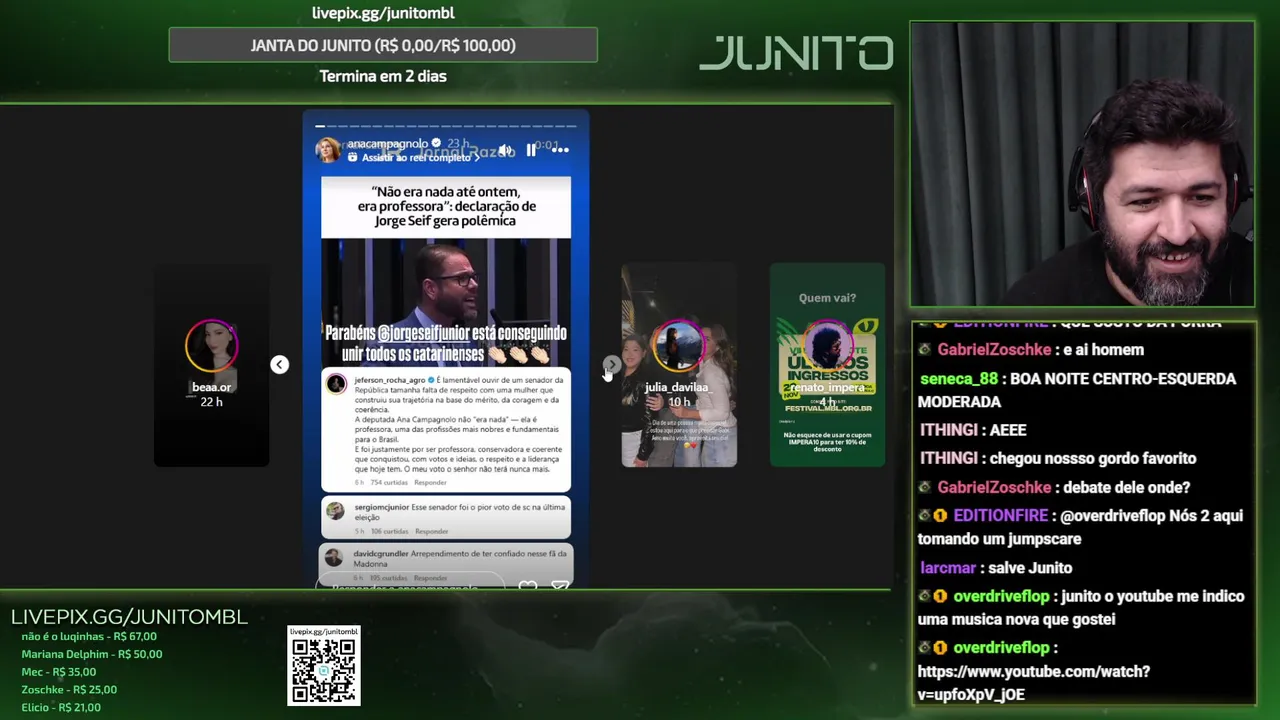Screen dimensions: 1280x720
Task: Click '106 curtidas' on sergiomcjunior comment
Action: (x=390, y=531)
